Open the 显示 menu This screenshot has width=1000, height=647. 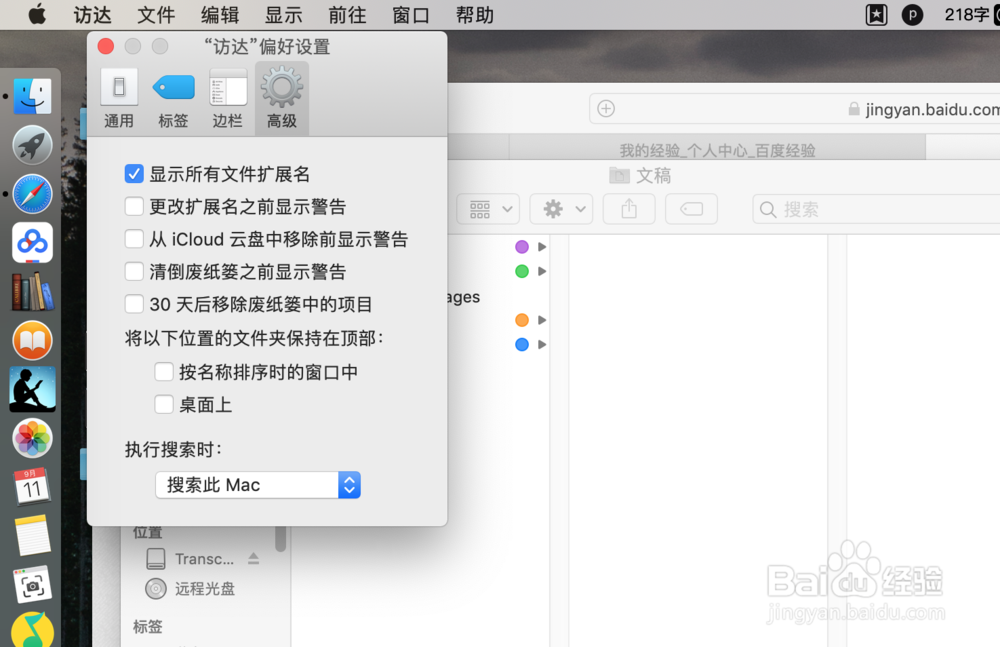(283, 15)
